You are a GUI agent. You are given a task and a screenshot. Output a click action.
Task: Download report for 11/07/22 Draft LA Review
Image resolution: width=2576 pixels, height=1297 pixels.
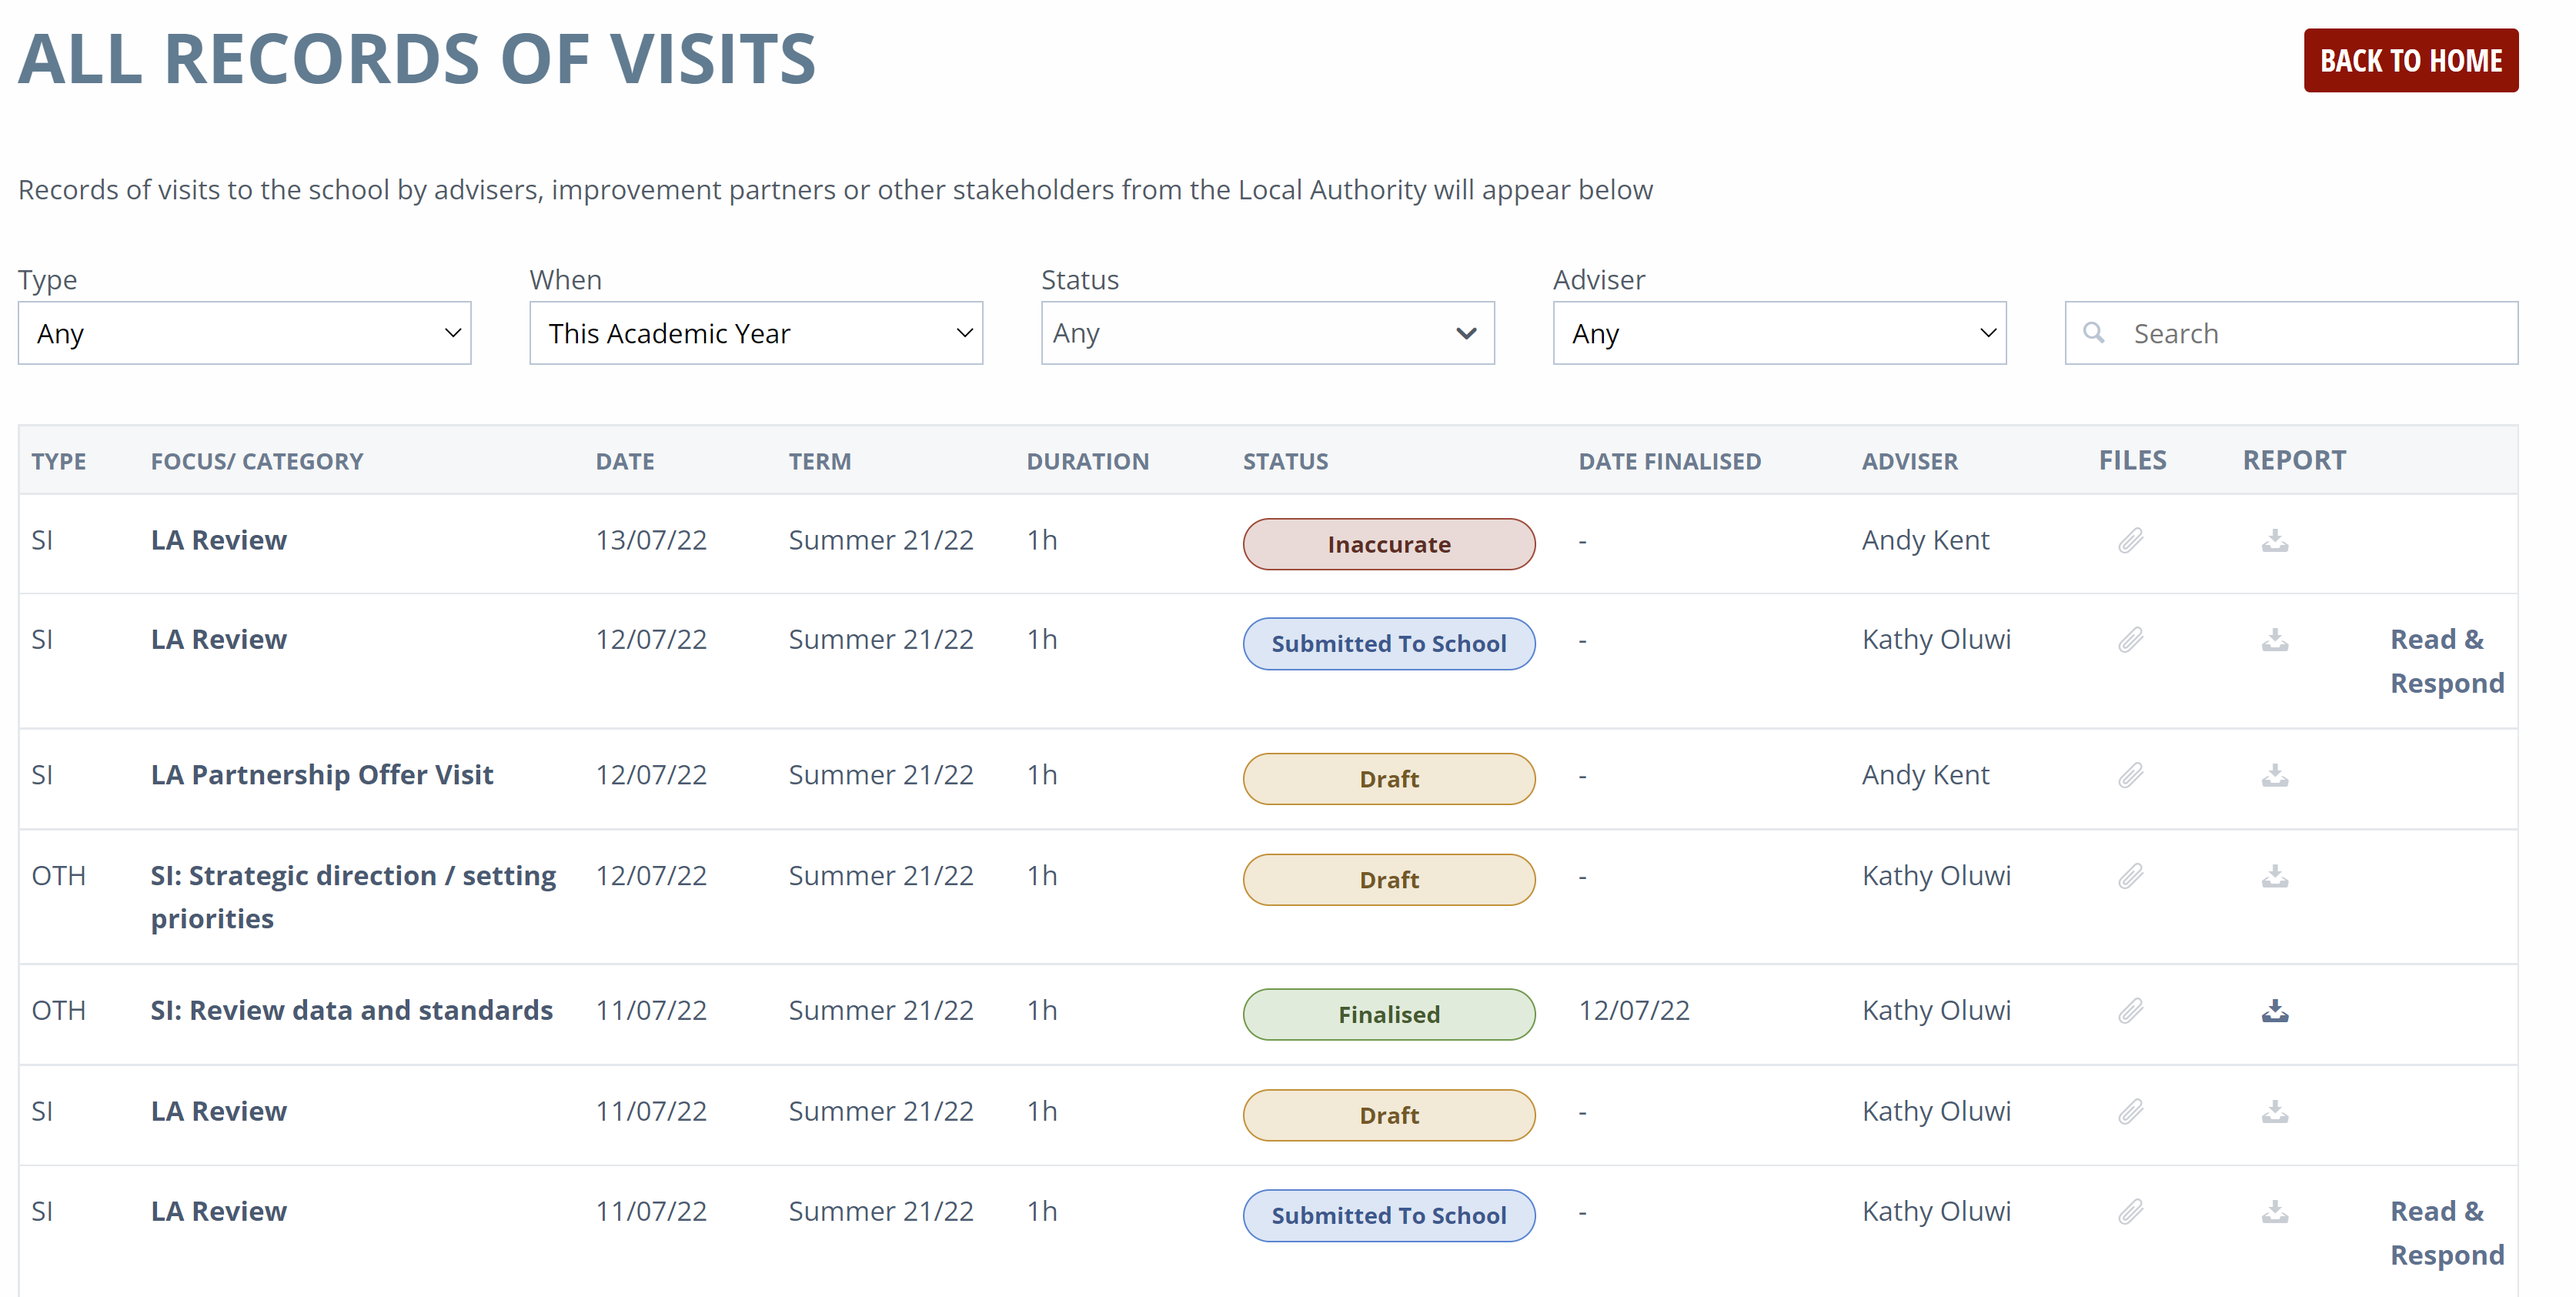(2275, 1112)
